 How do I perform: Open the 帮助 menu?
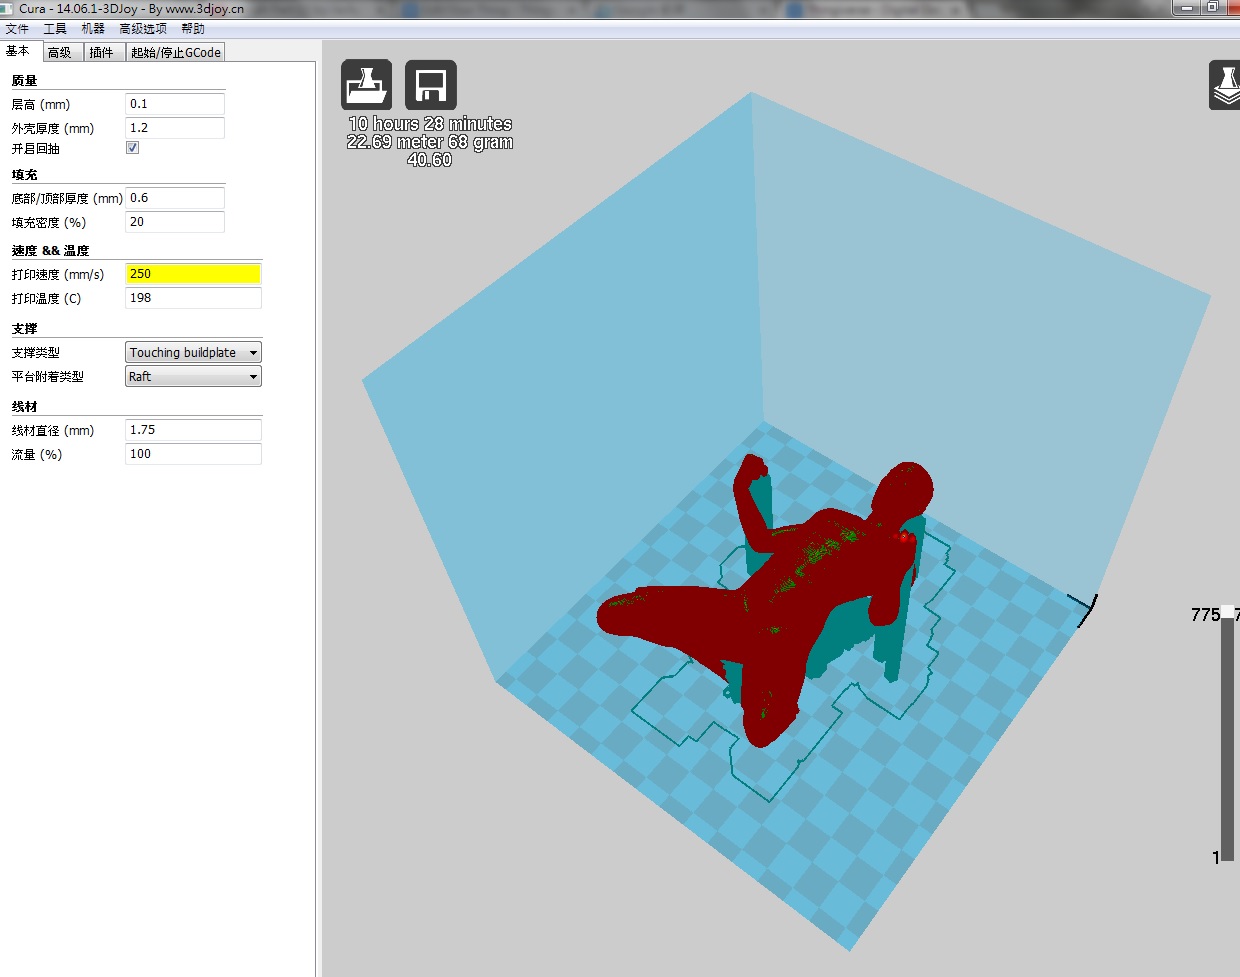click(193, 29)
